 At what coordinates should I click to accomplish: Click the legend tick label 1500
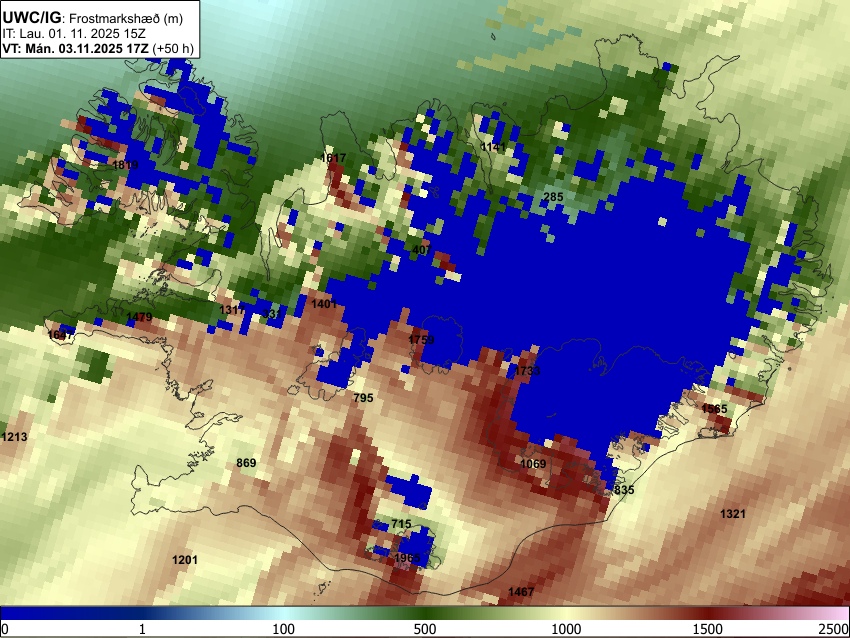click(x=708, y=629)
